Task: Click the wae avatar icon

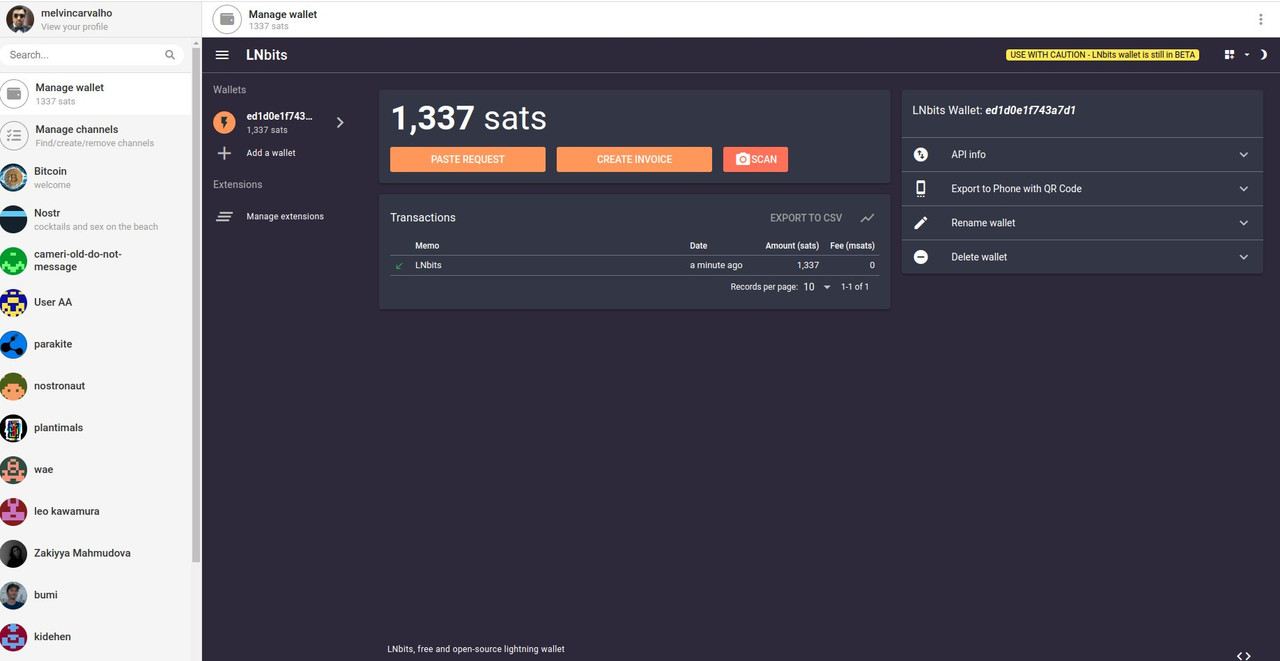Action: pyautogui.click(x=14, y=469)
